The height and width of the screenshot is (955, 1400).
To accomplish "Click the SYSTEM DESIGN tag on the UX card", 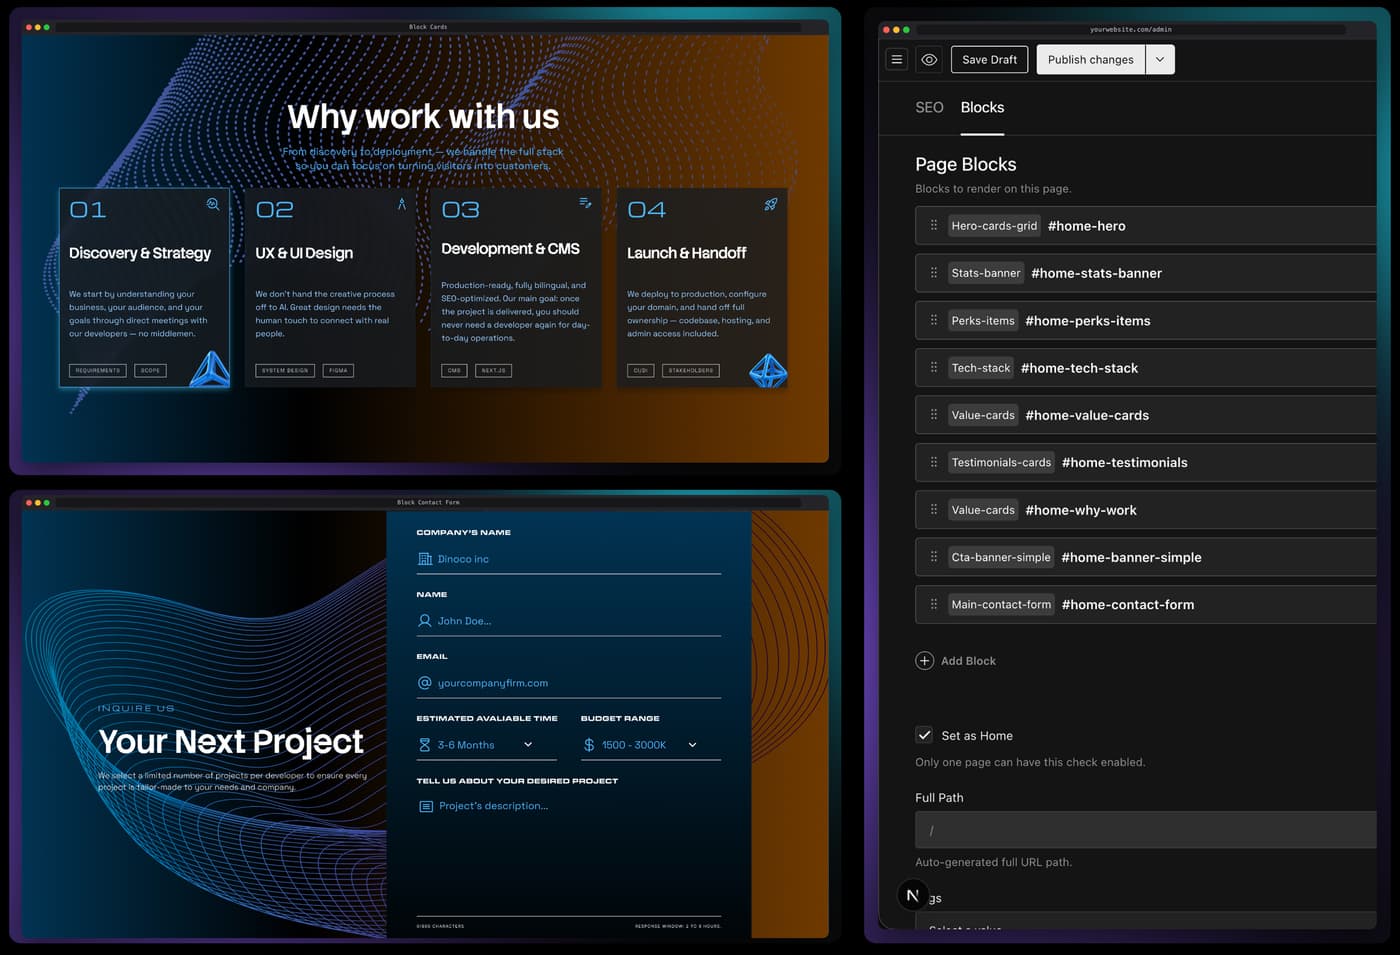I will click(x=285, y=370).
